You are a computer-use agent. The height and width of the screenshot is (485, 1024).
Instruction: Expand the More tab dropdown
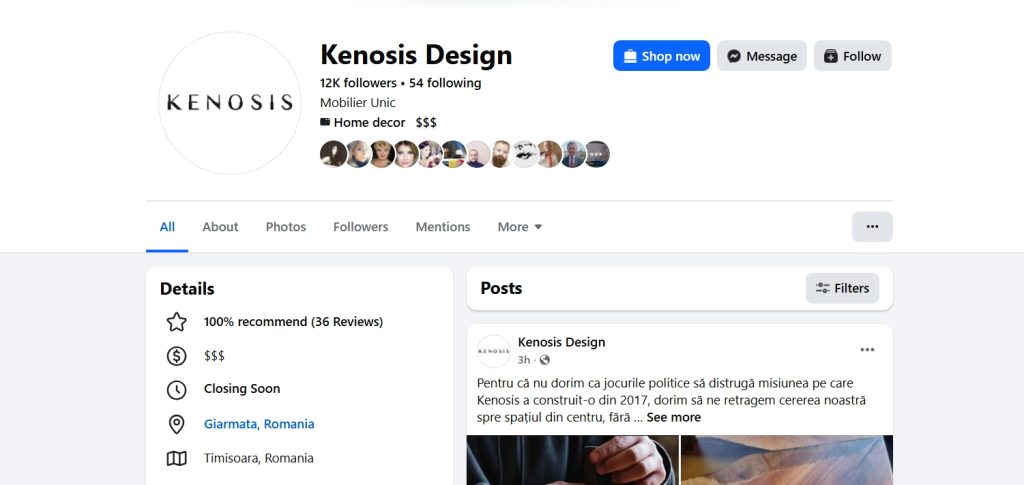pos(520,227)
